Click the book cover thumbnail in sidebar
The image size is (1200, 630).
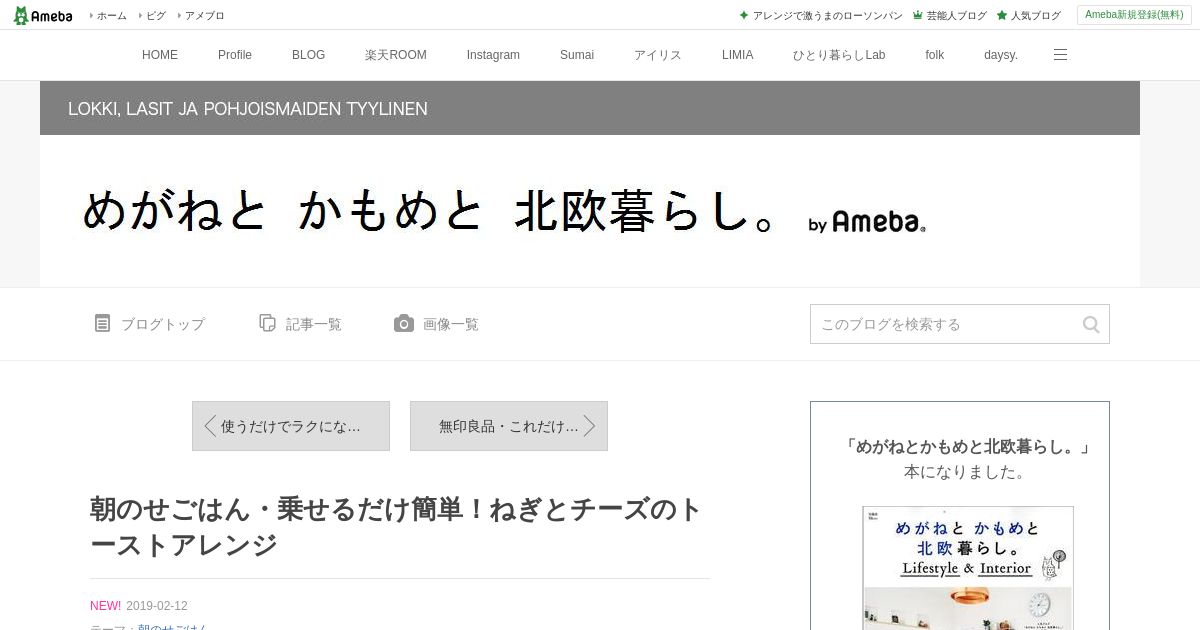click(x=968, y=568)
